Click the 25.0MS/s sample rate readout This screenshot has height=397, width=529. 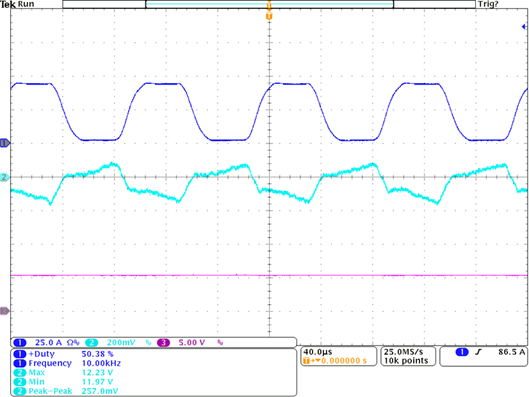pos(403,352)
